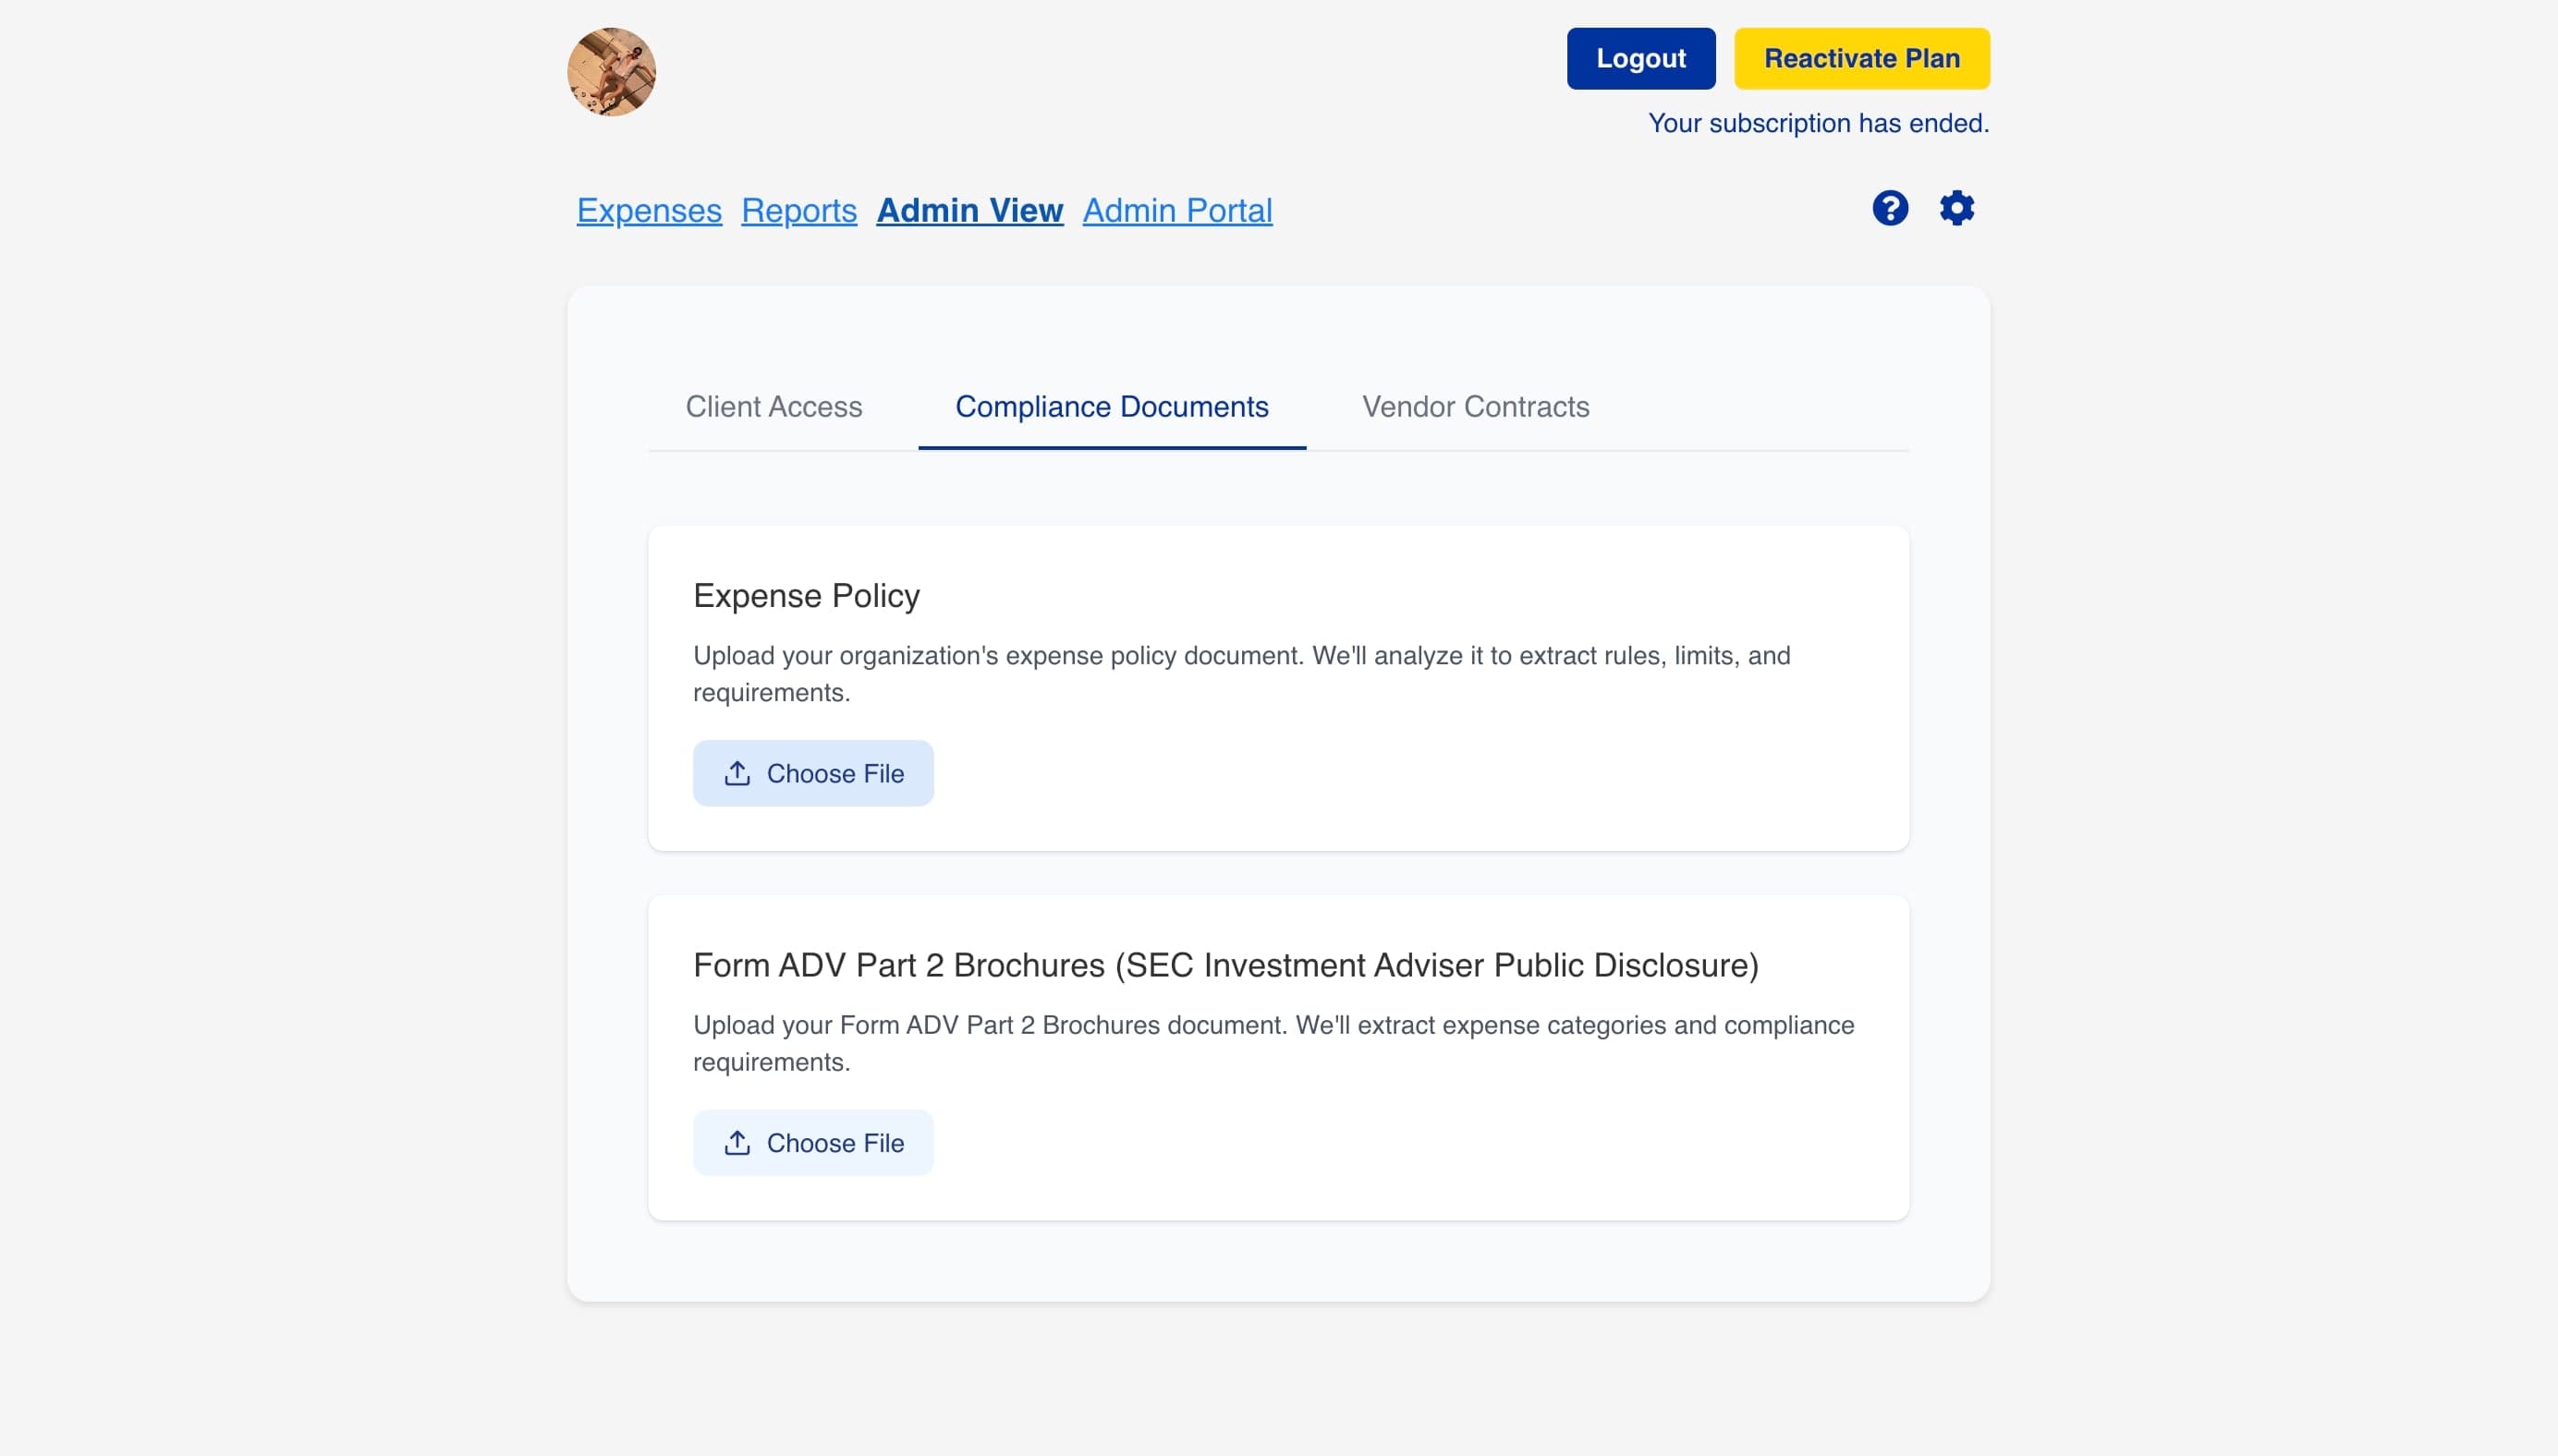Switch to the Client Access tab
Viewport: 2558px width, 1456px height.
point(773,407)
